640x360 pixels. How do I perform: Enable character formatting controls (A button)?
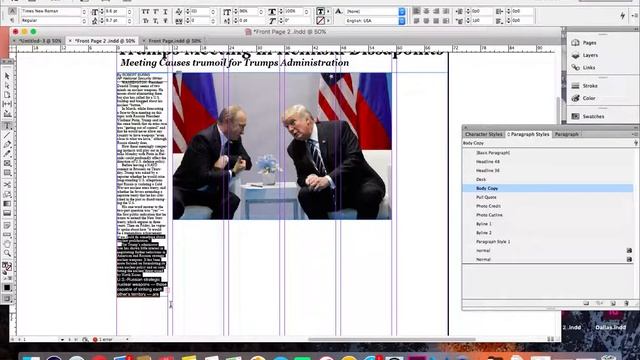pyautogui.click(x=12, y=11)
